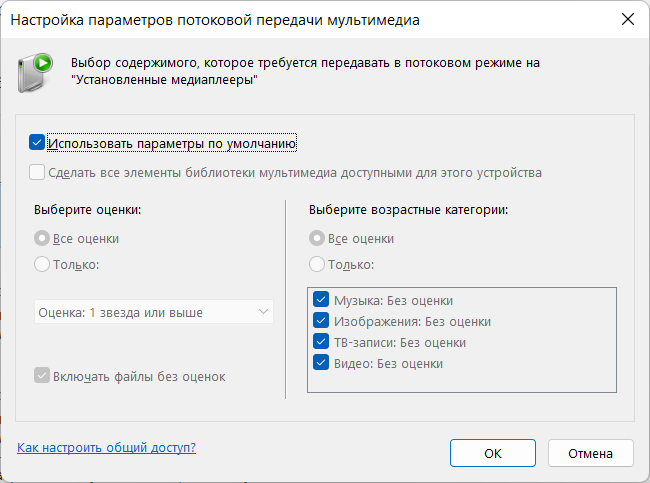Open the "Оценка: 1 звезда или выше" dropdown
This screenshot has width=650, height=483.
tap(154, 312)
